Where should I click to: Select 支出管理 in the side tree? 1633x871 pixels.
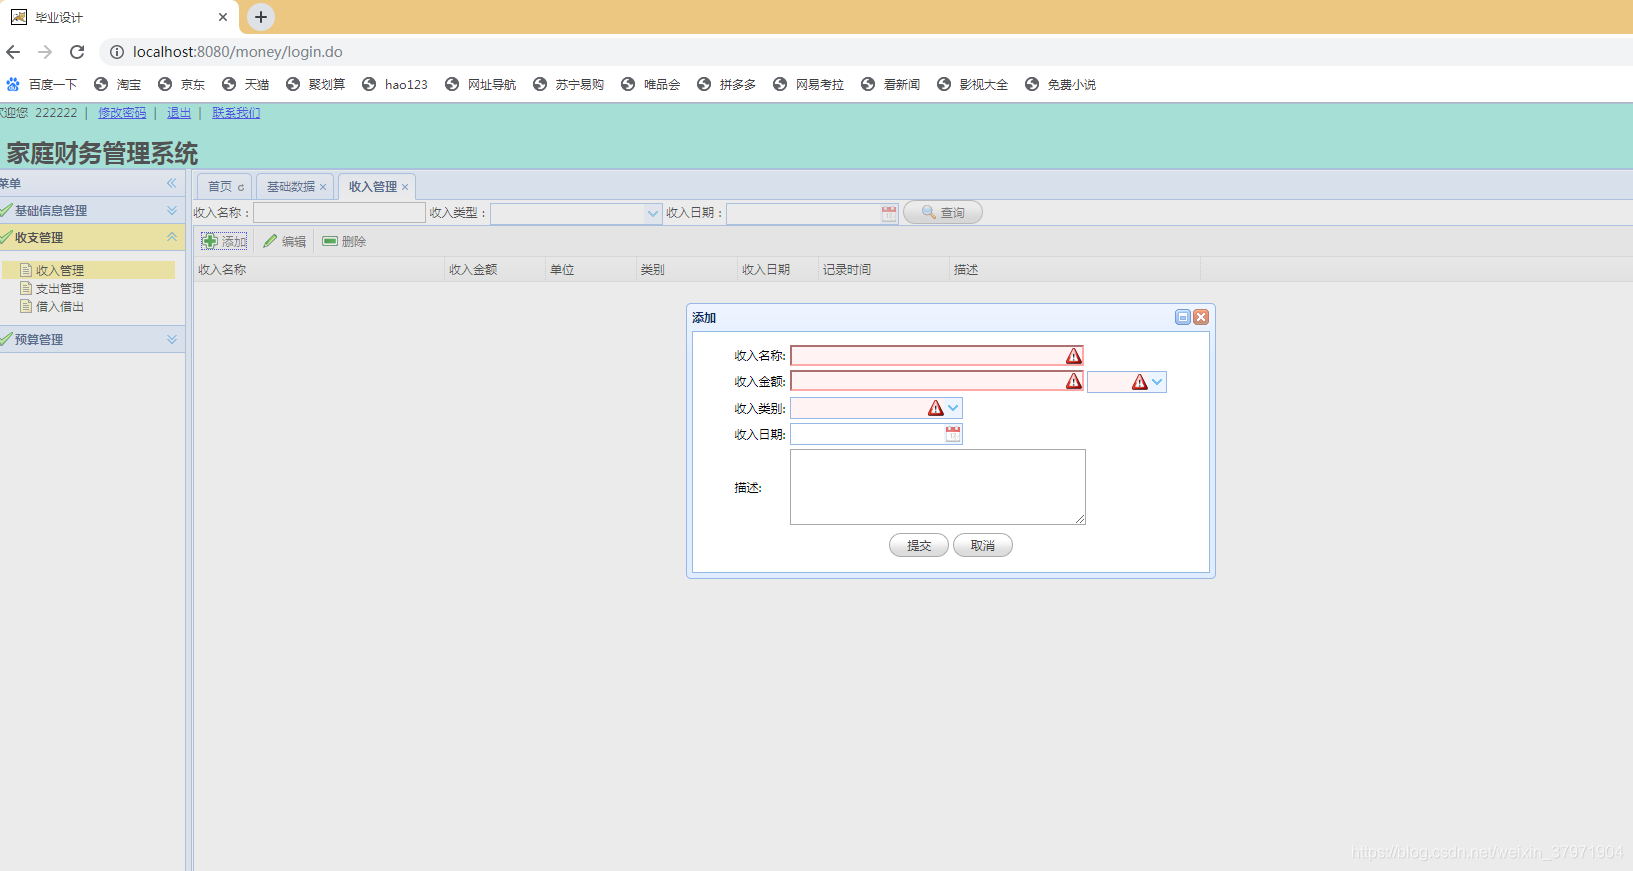pos(60,288)
